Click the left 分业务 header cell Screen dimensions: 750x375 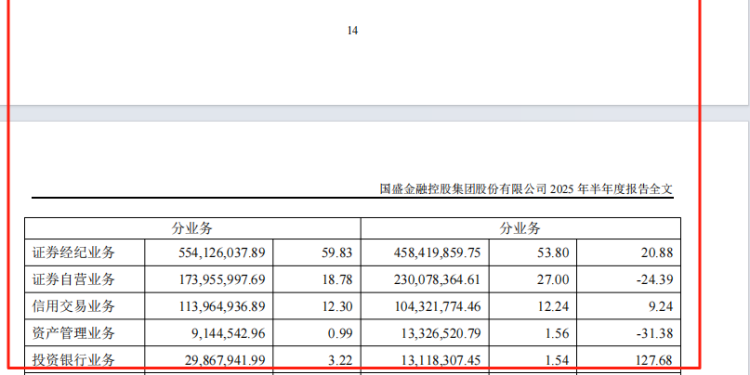[192, 228]
